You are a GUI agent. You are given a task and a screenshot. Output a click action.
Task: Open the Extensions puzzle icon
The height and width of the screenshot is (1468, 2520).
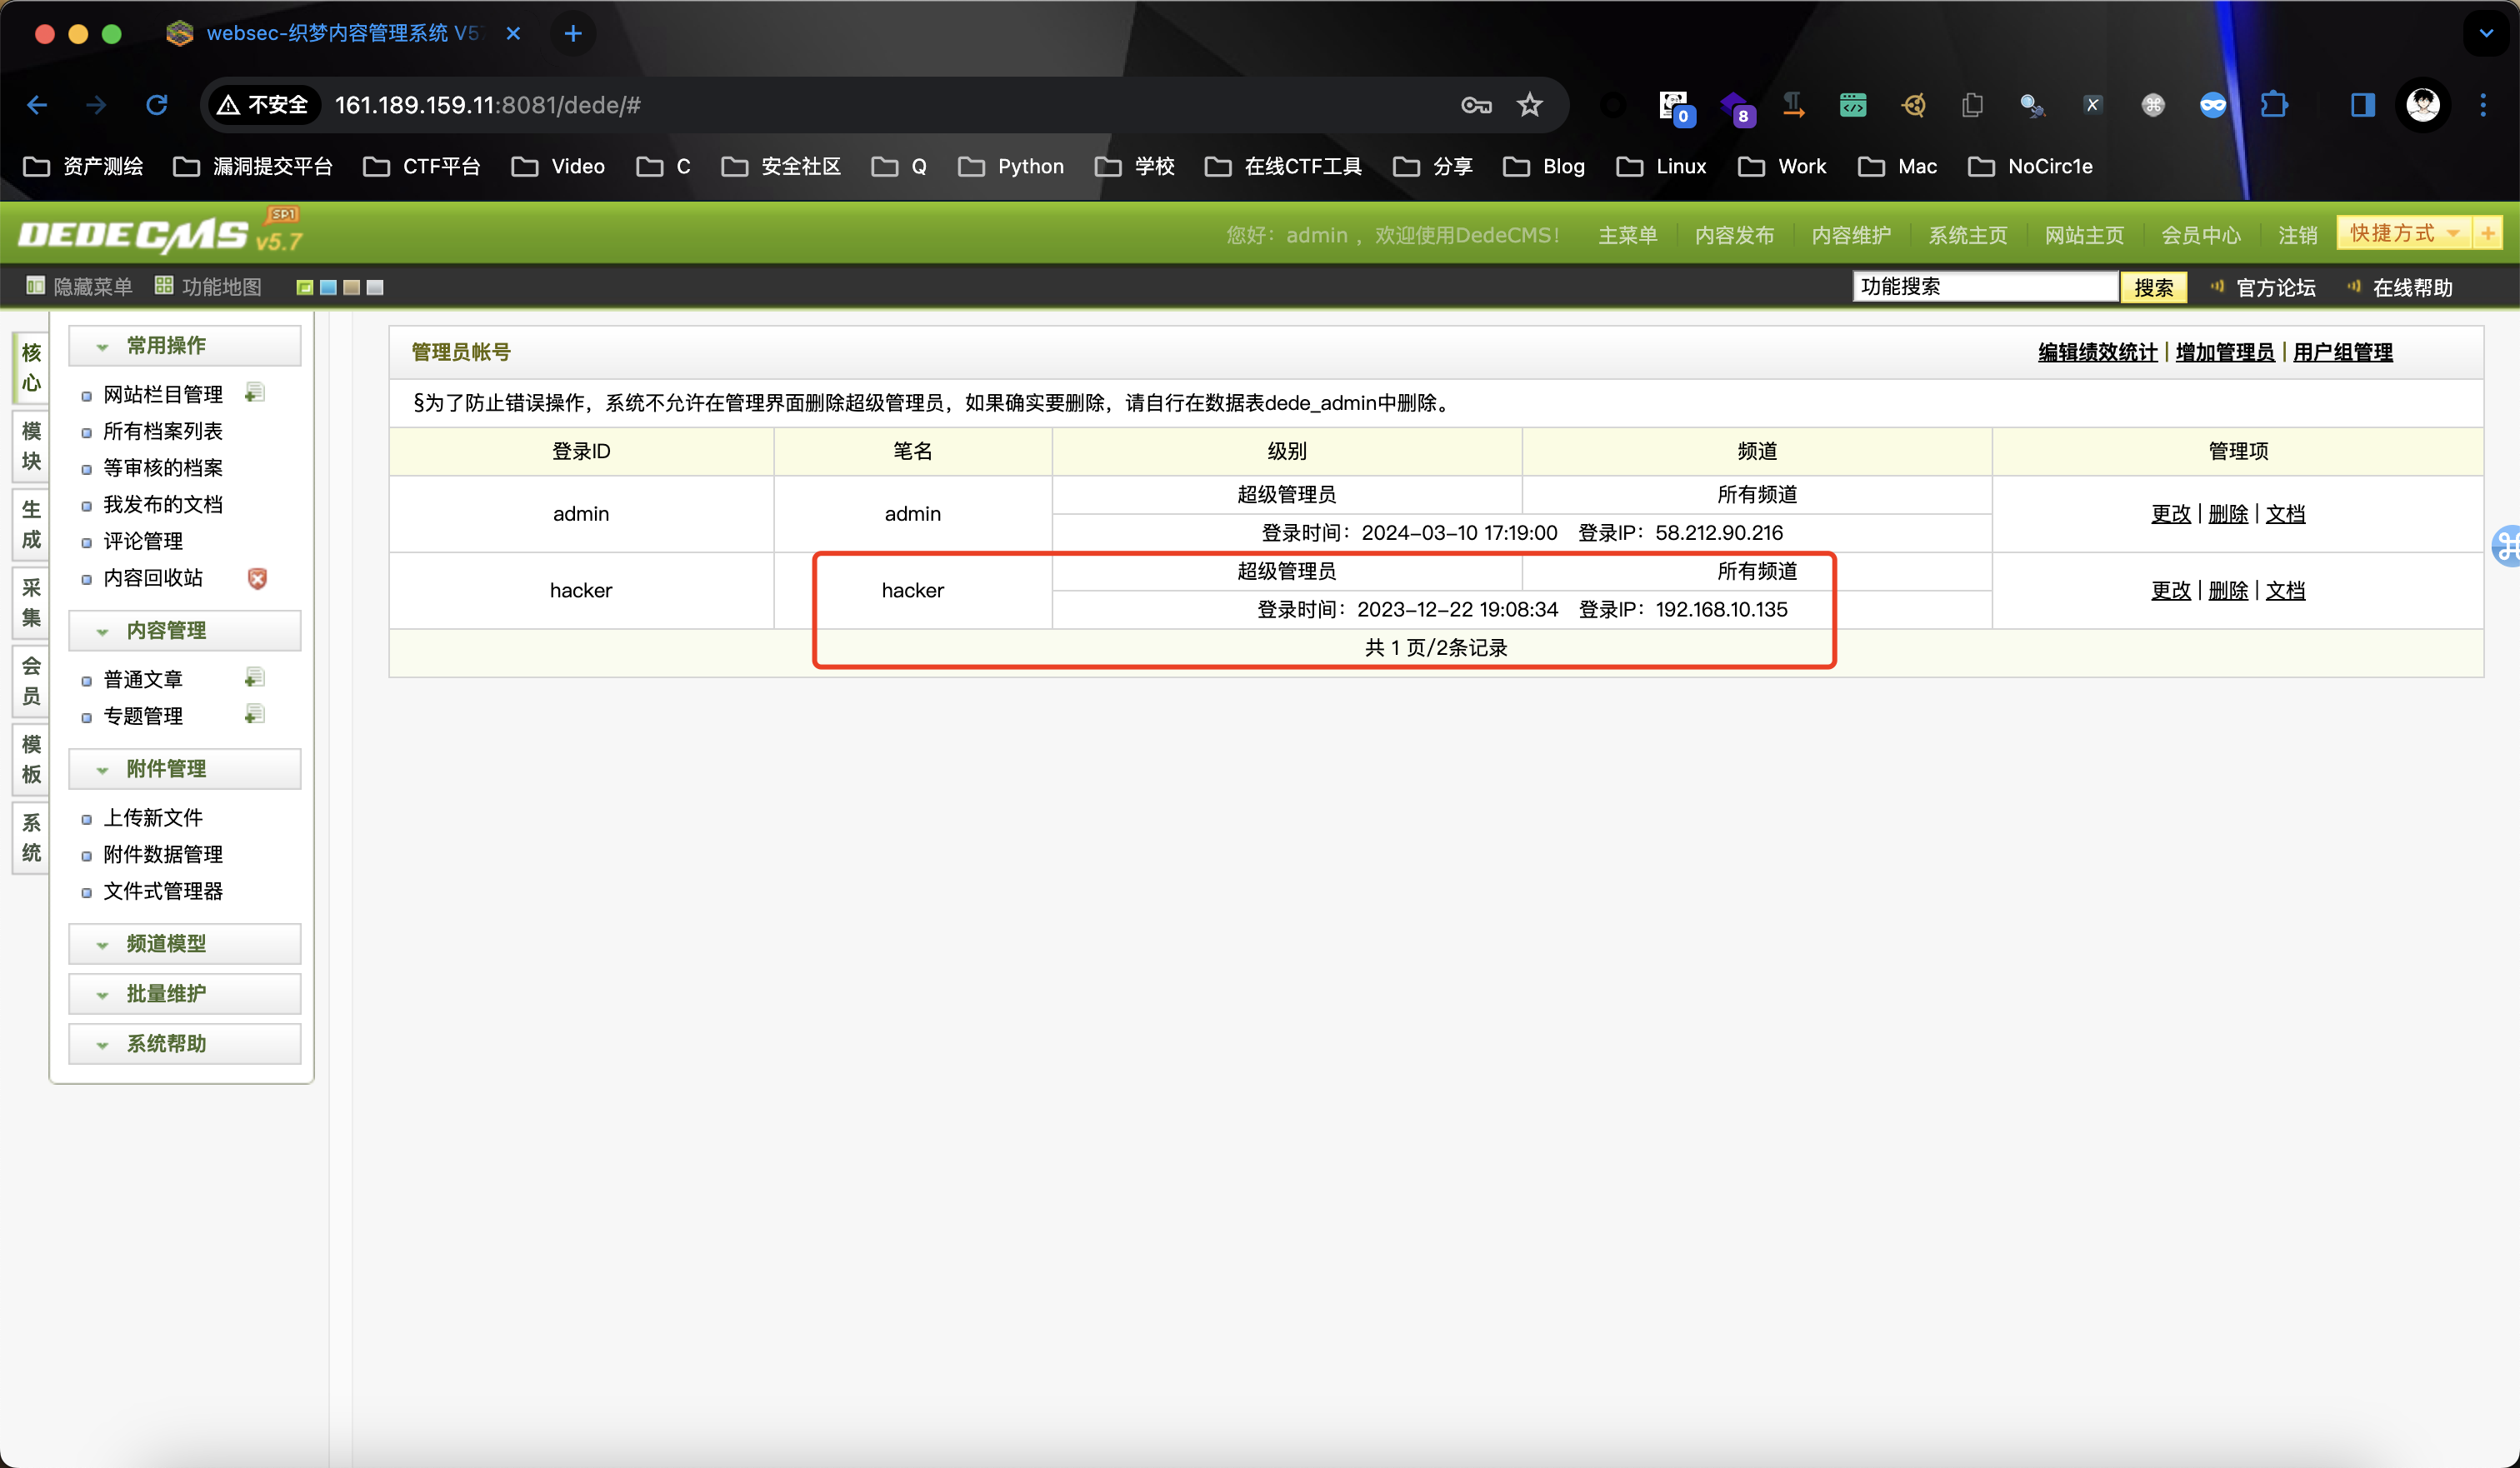click(2273, 105)
